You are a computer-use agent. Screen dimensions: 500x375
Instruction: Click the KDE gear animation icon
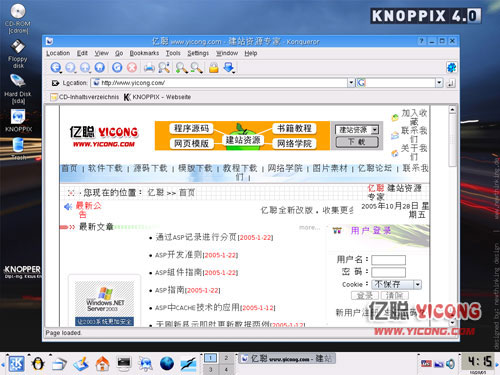click(451, 68)
